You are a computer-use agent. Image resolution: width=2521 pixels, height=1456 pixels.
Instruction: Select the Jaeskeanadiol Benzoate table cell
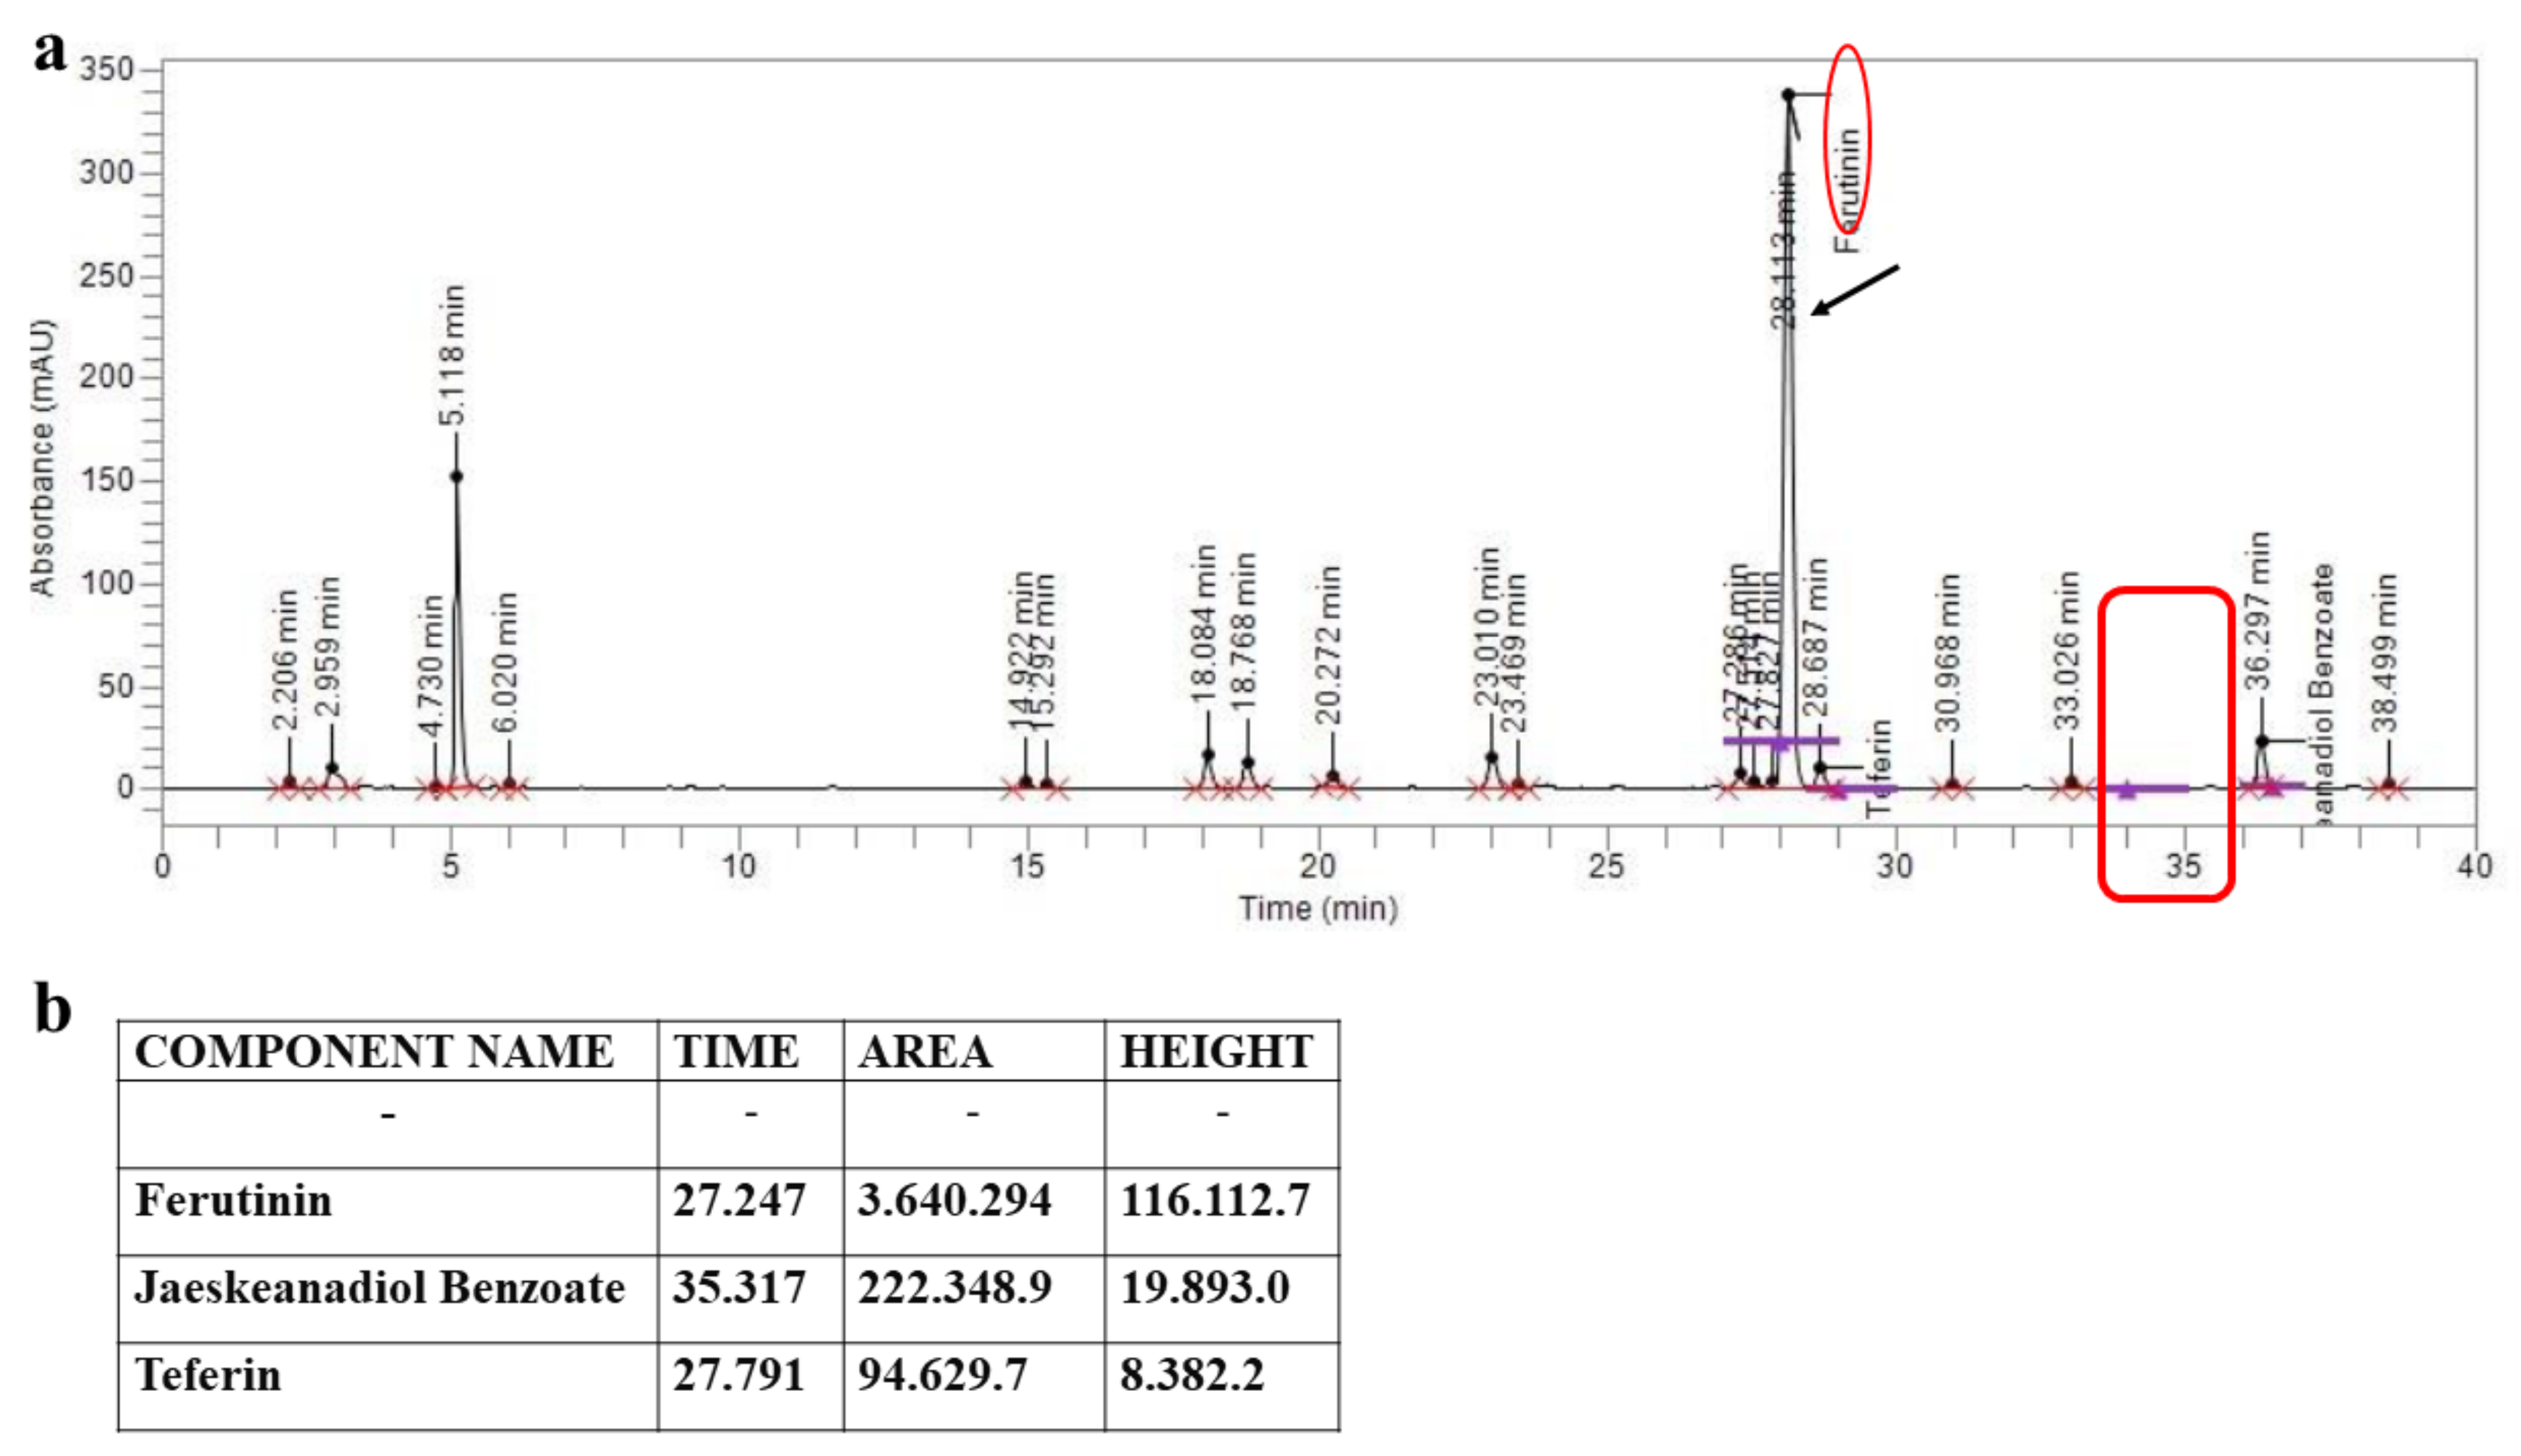[x=380, y=1288]
